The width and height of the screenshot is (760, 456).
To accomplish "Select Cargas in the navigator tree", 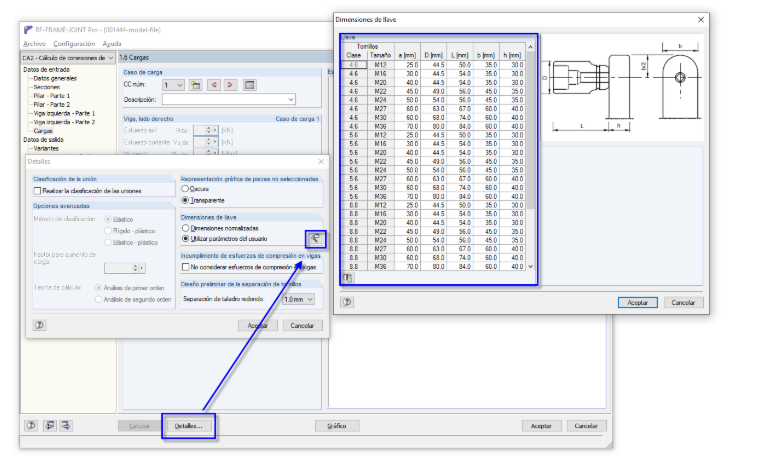I will 43,131.
